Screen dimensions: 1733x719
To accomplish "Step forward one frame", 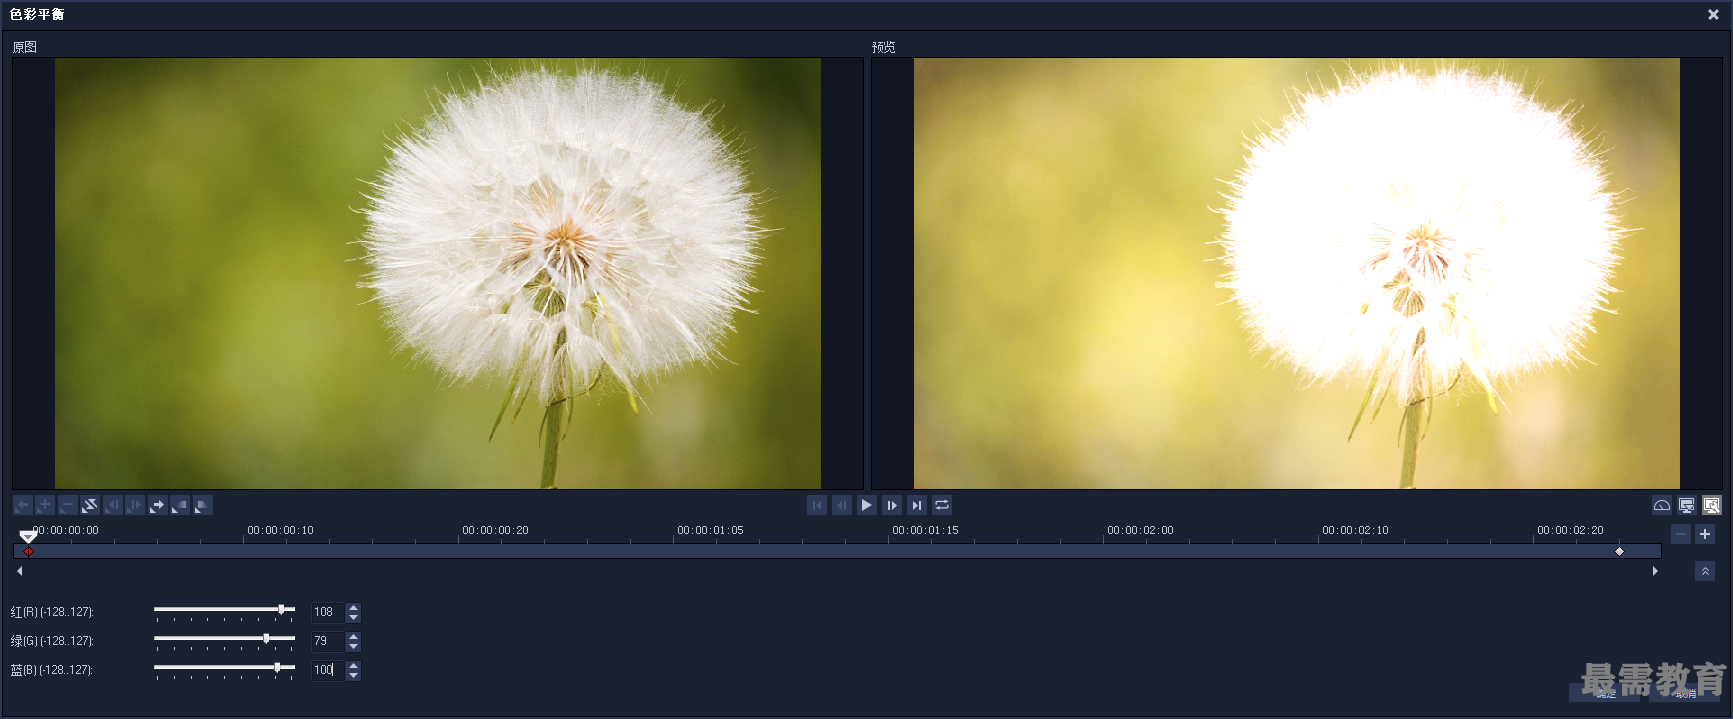I will (x=892, y=506).
